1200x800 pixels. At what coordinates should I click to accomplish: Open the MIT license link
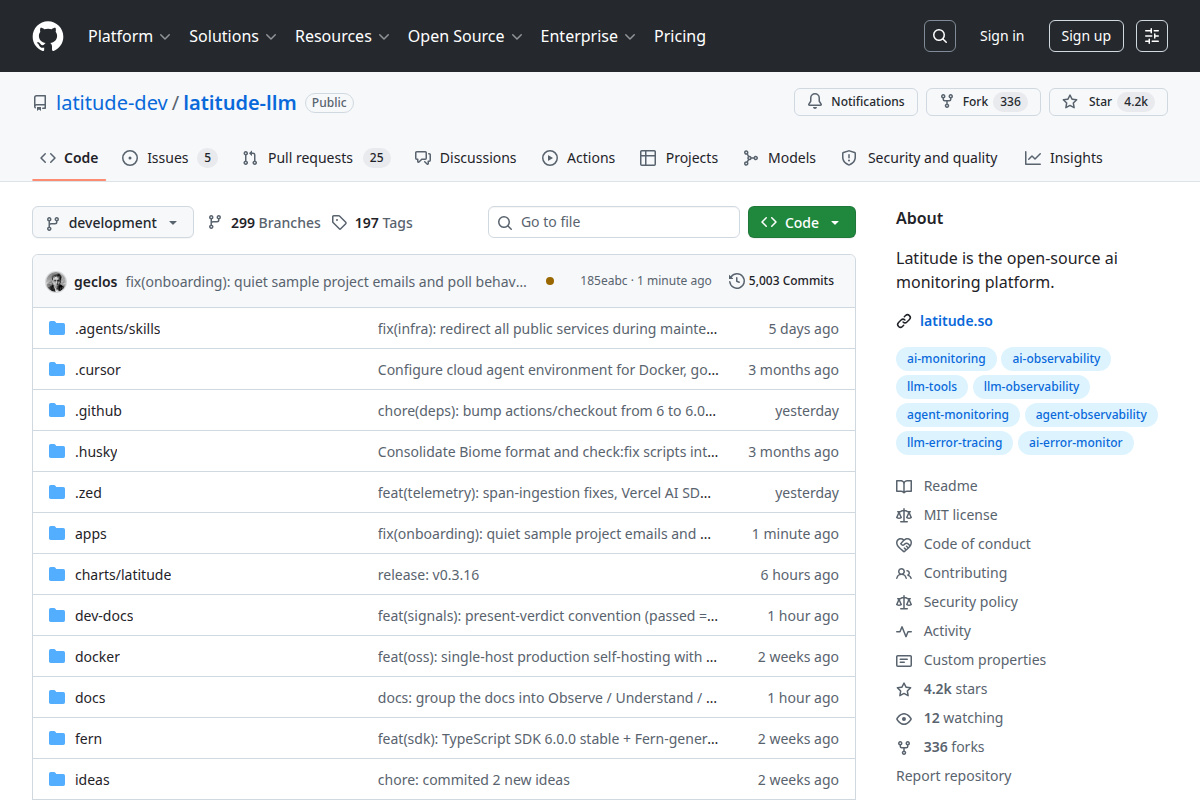960,515
